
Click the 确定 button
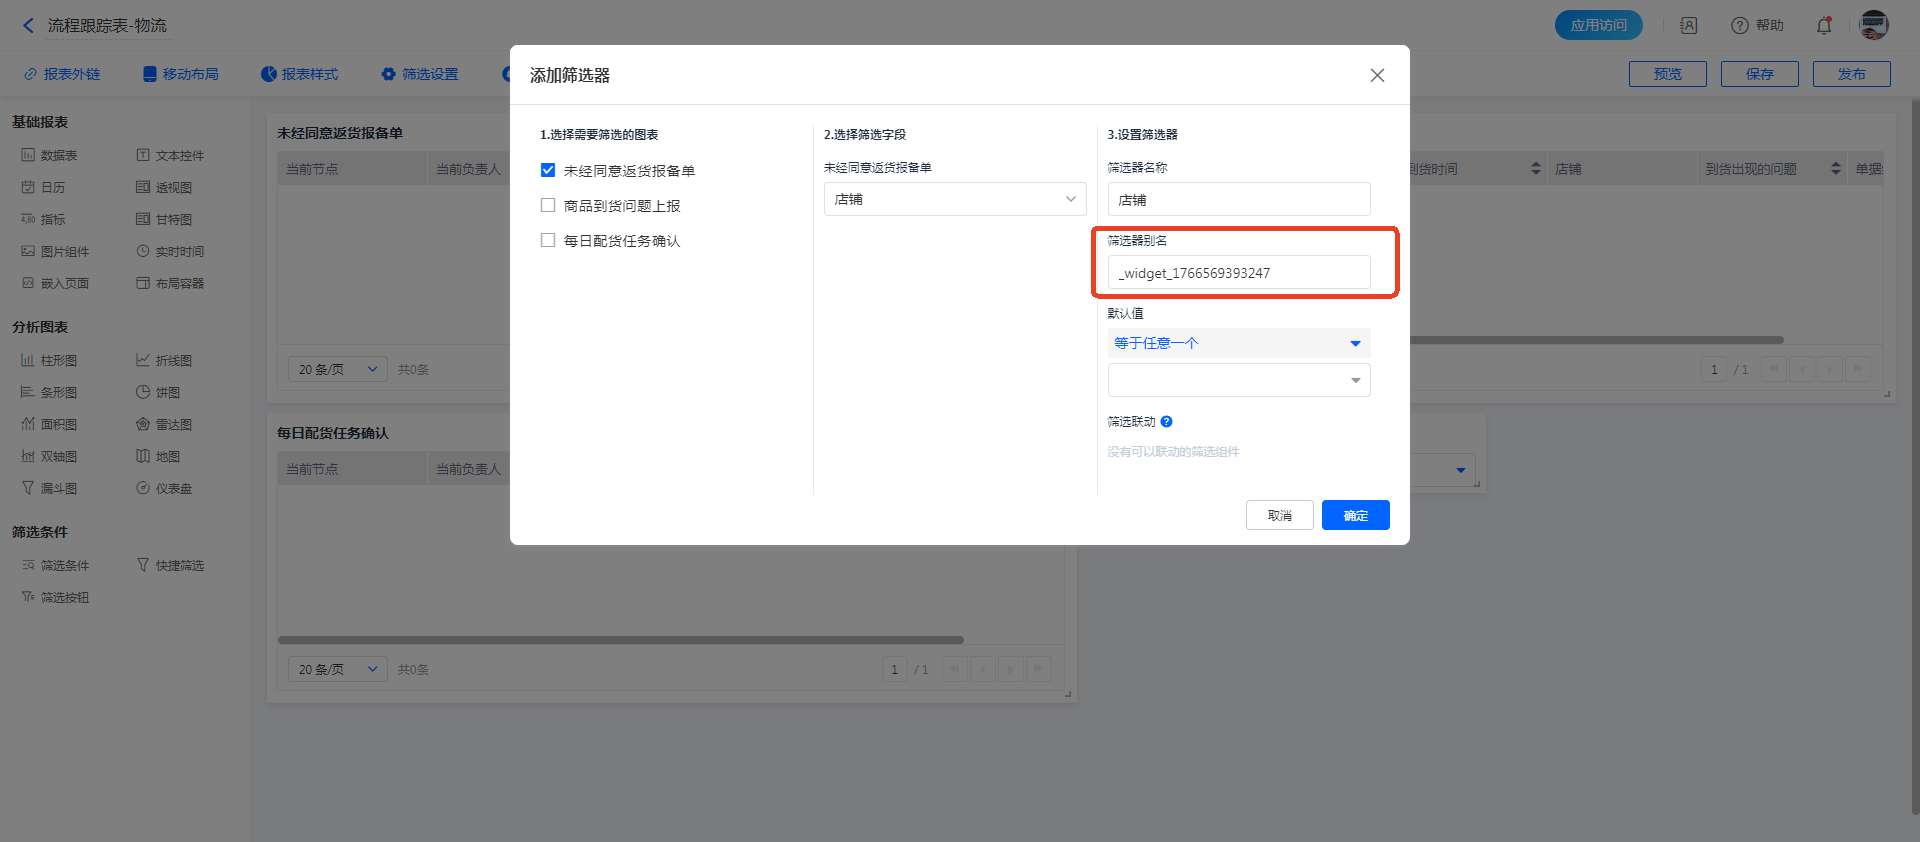1355,515
